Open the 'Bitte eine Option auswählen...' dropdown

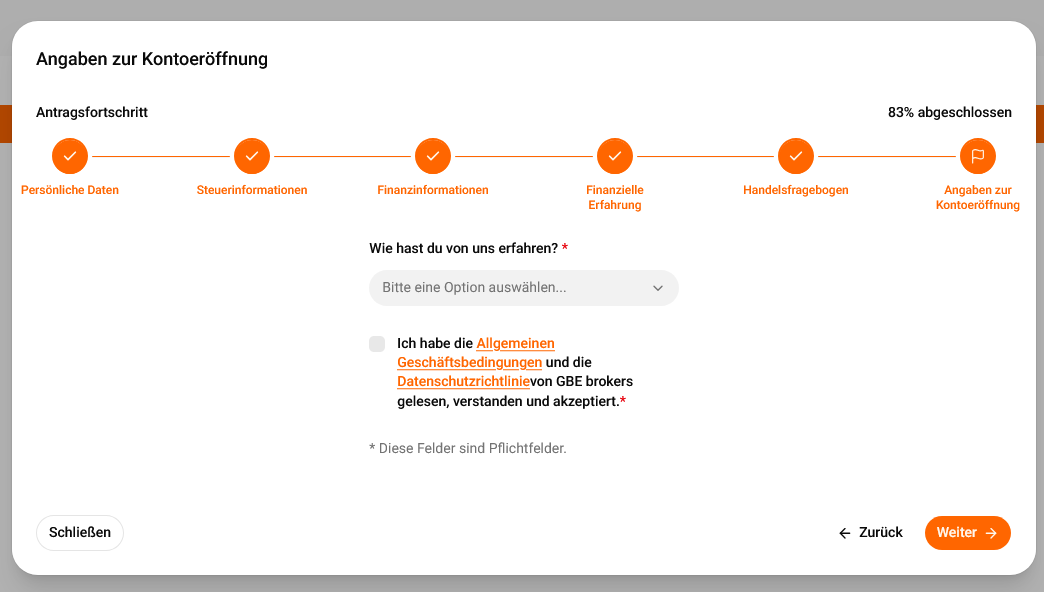click(524, 288)
